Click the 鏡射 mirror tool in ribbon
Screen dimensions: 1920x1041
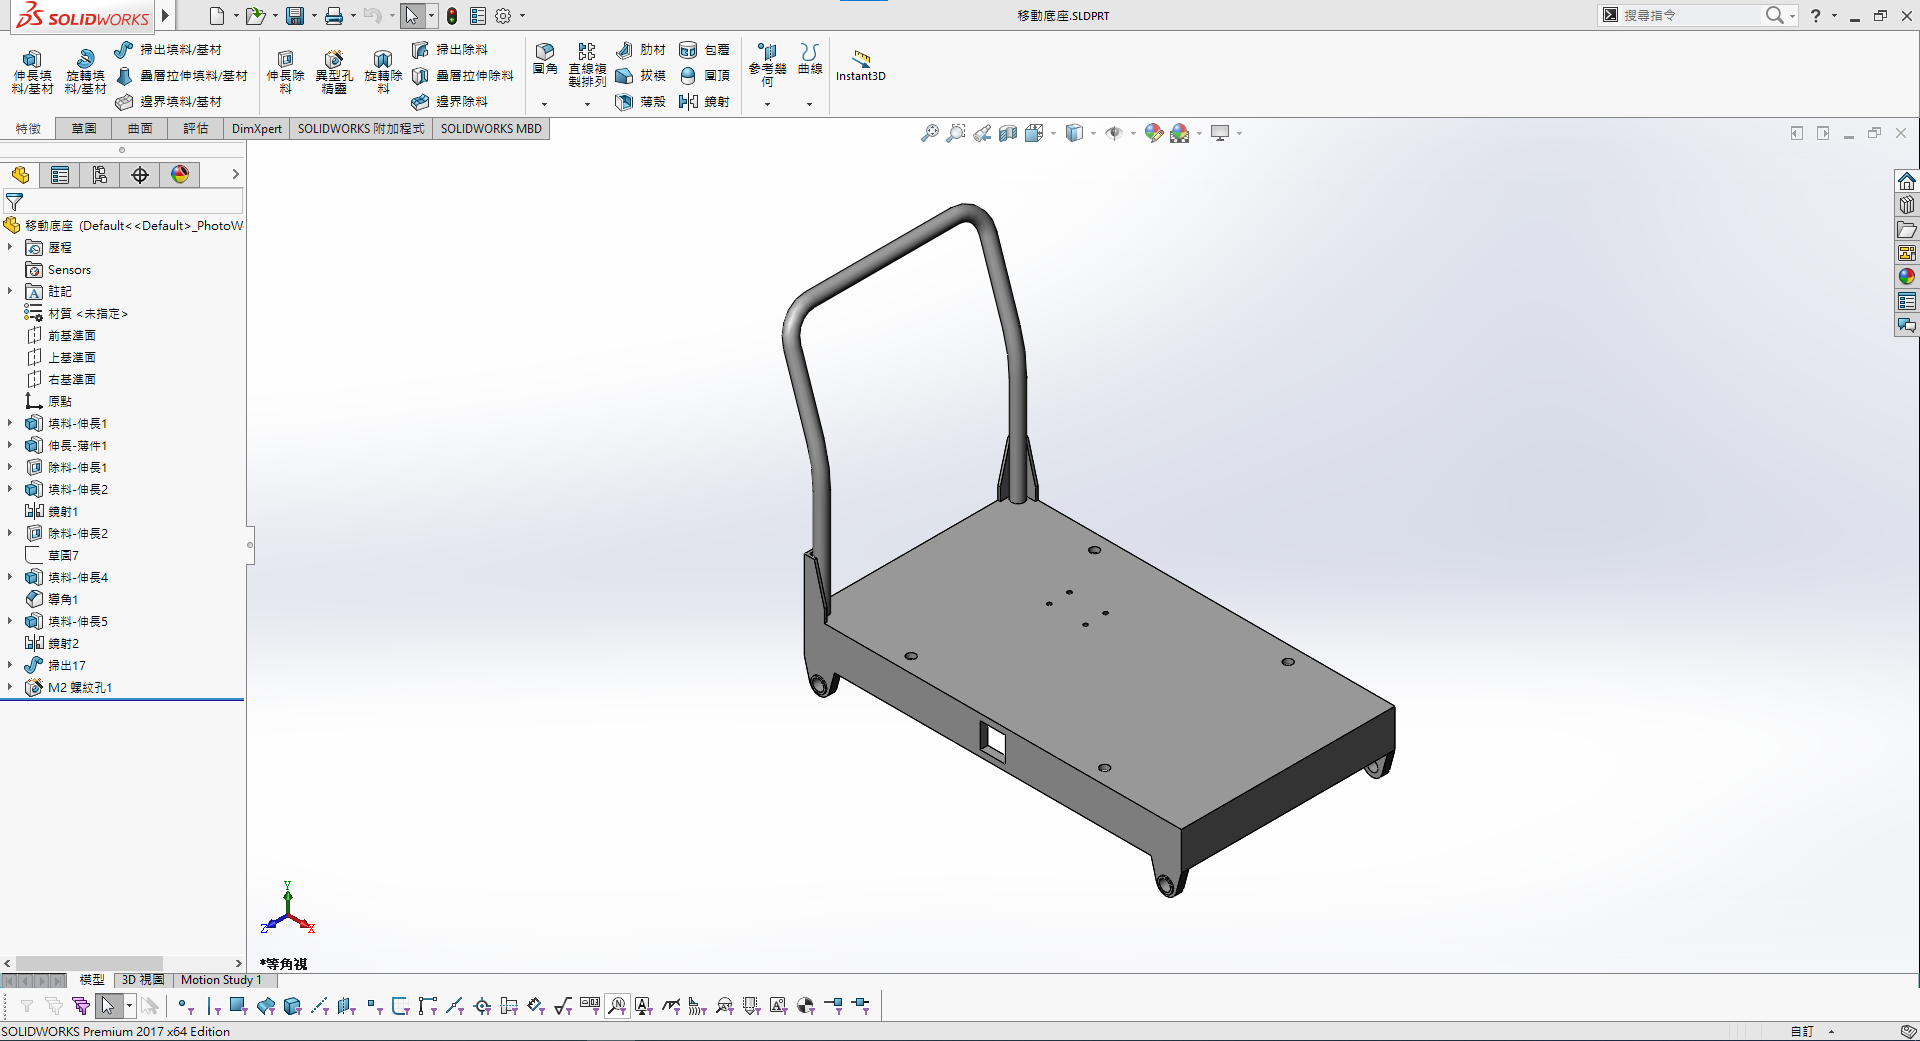click(x=705, y=101)
